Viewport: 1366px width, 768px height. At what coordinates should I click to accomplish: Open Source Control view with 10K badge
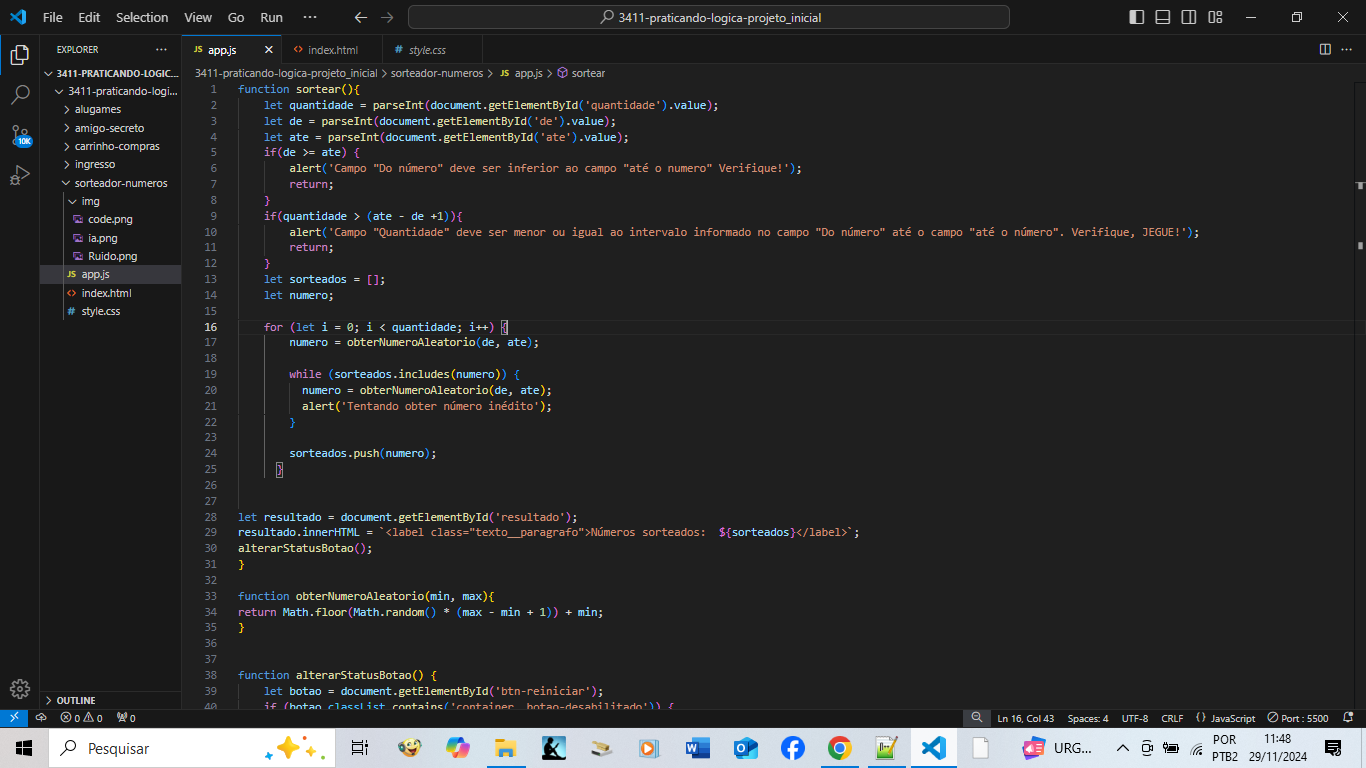(20, 136)
